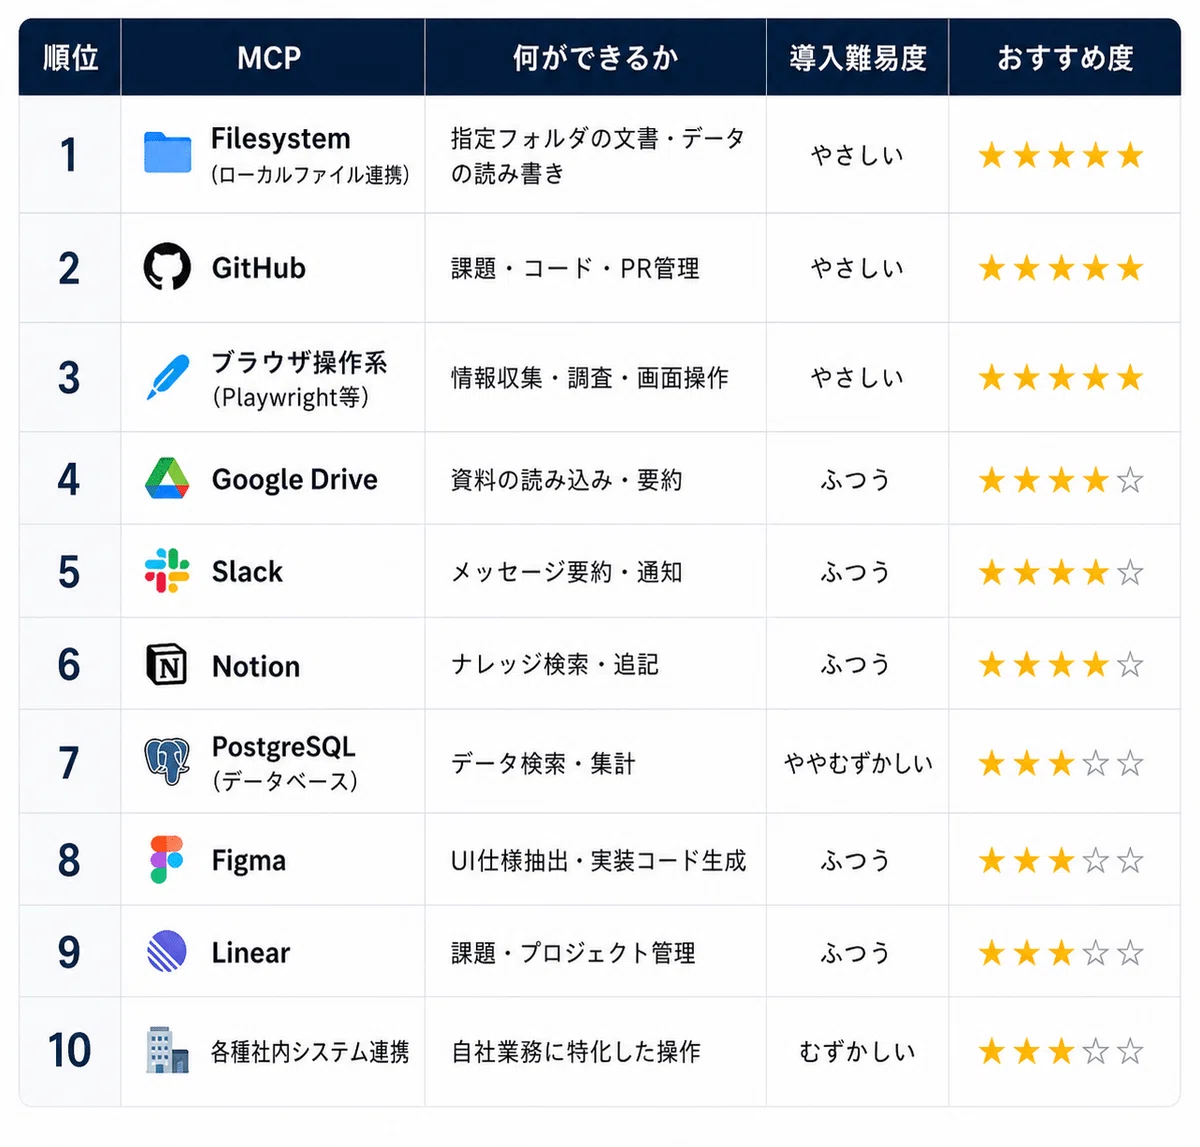Select the Linear purple circle icon
Image resolution: width=1200 pixels, height=1147 pixels.
[167, 951]
